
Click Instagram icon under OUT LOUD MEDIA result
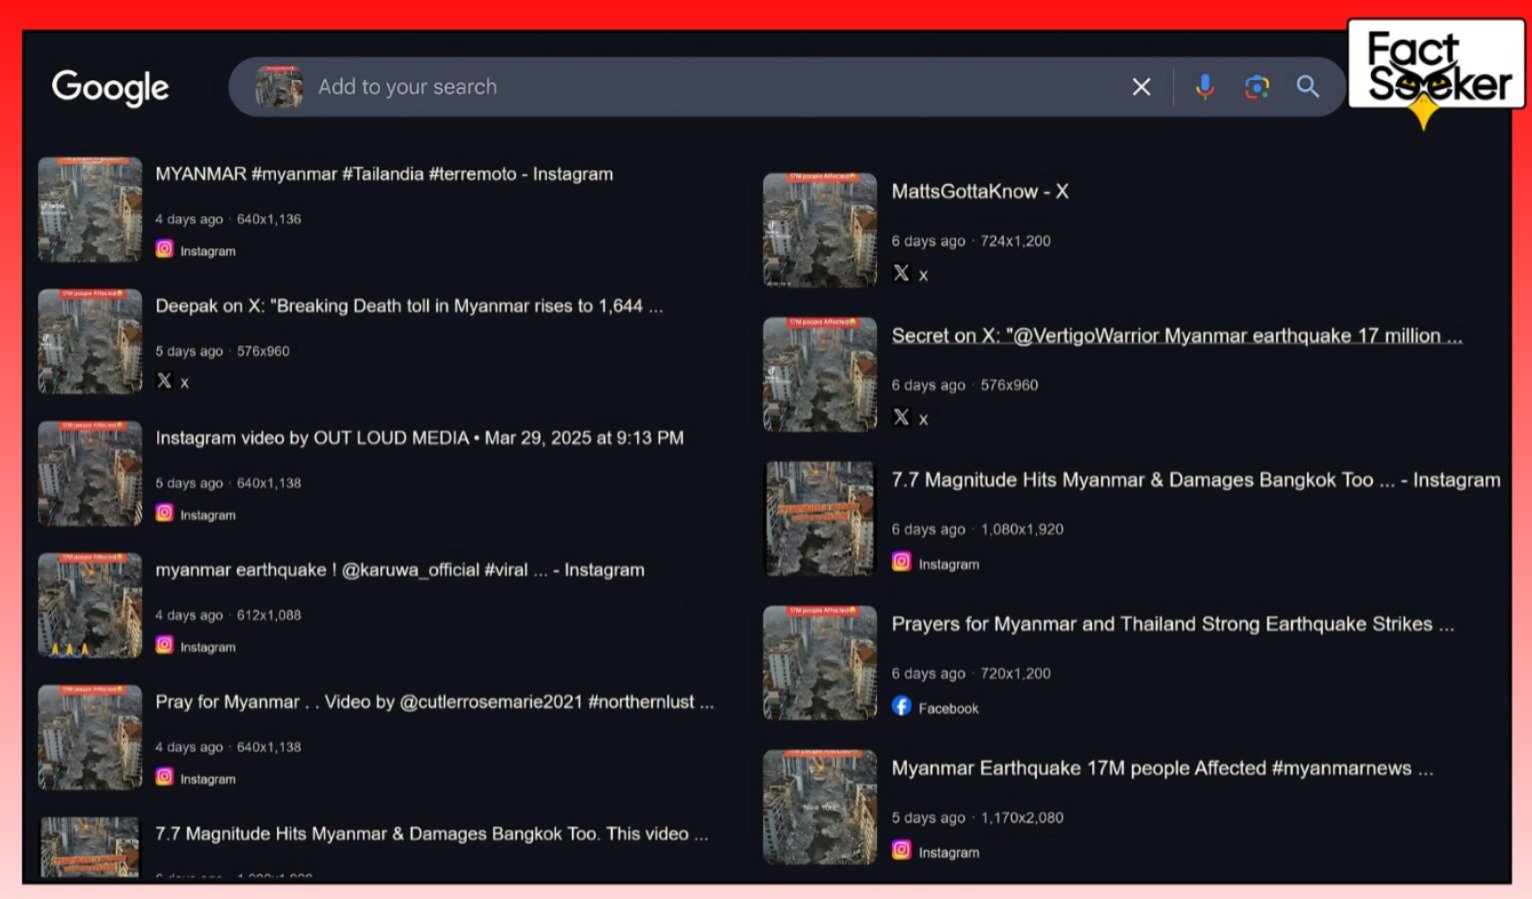(164, 513)
